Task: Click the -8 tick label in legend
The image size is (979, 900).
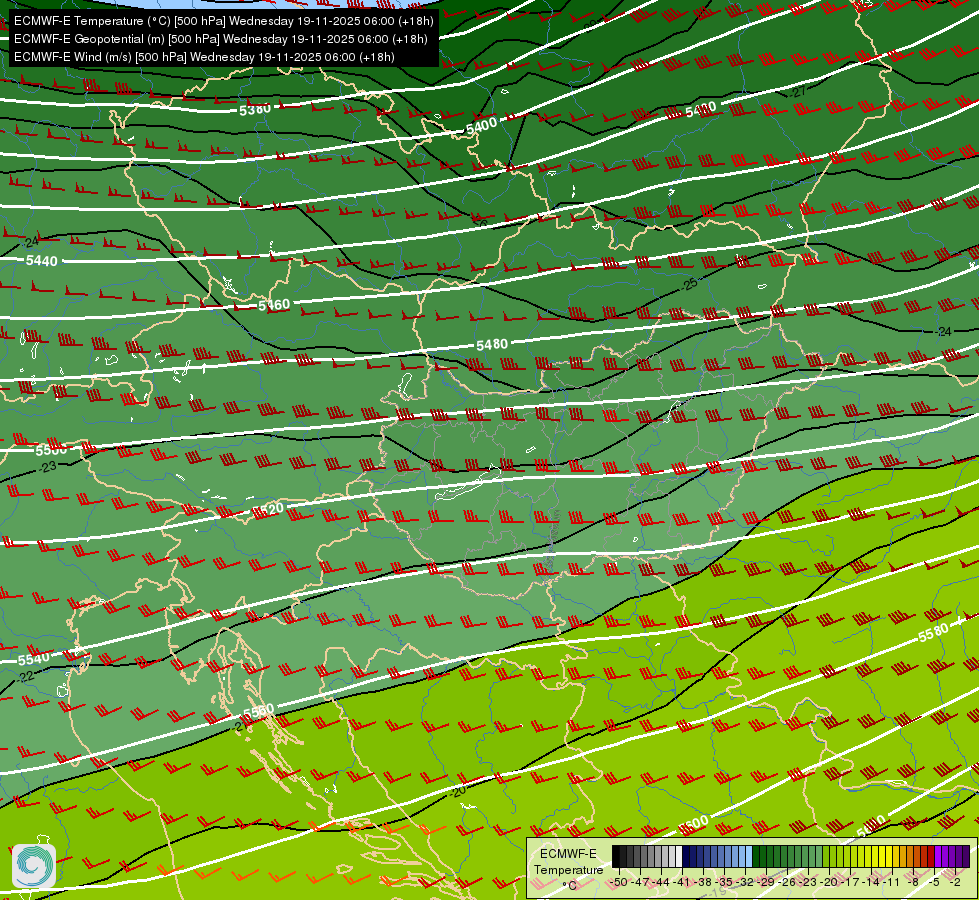Action: 913,882
